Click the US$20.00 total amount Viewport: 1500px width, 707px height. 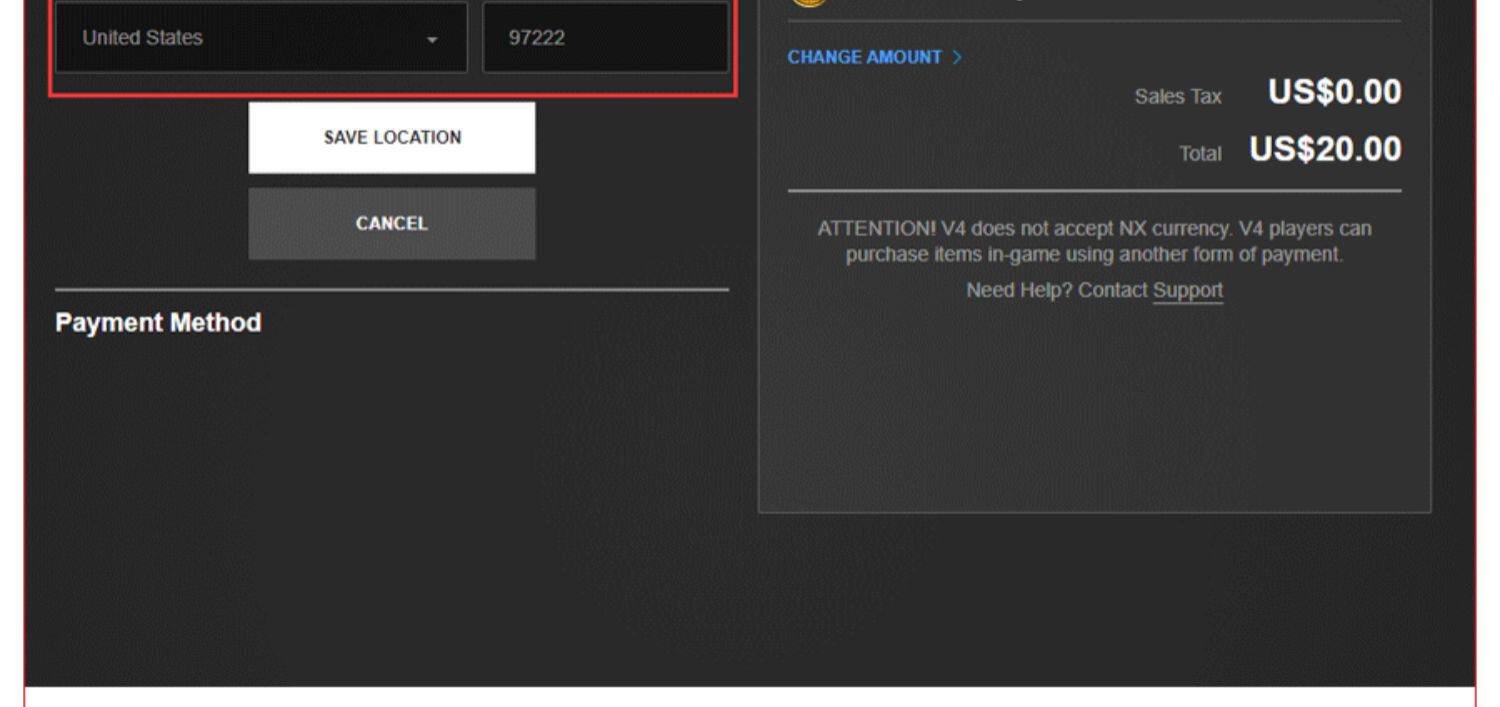pos(1325,151)
